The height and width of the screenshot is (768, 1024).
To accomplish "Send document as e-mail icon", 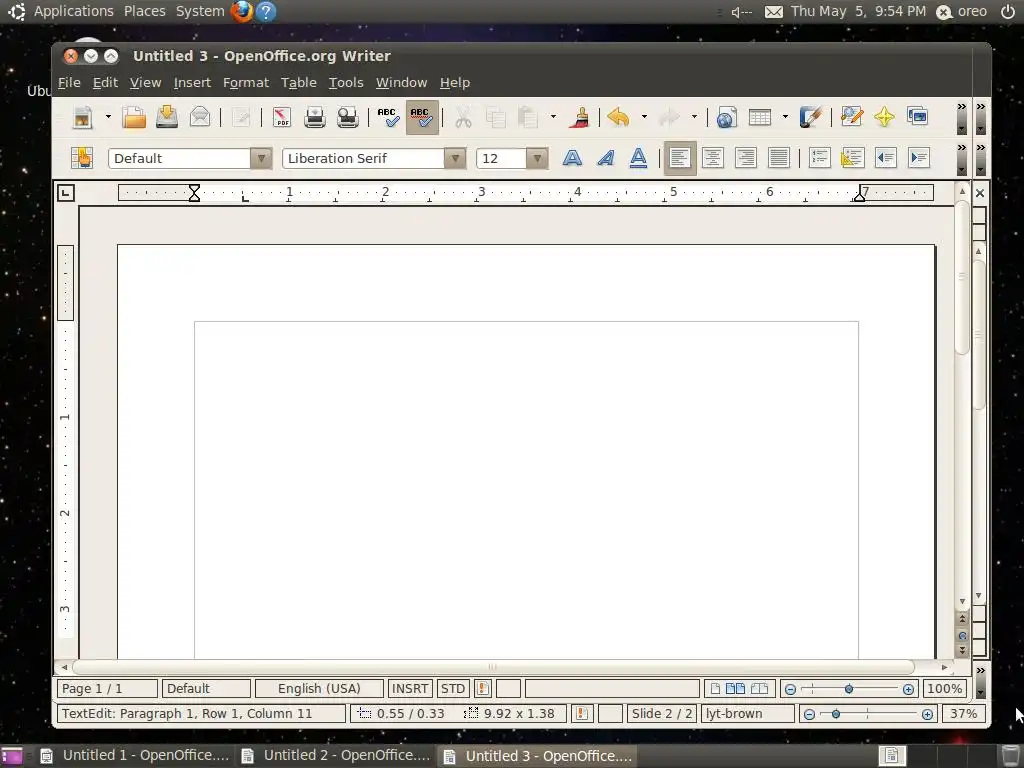I will coord(200,118).
